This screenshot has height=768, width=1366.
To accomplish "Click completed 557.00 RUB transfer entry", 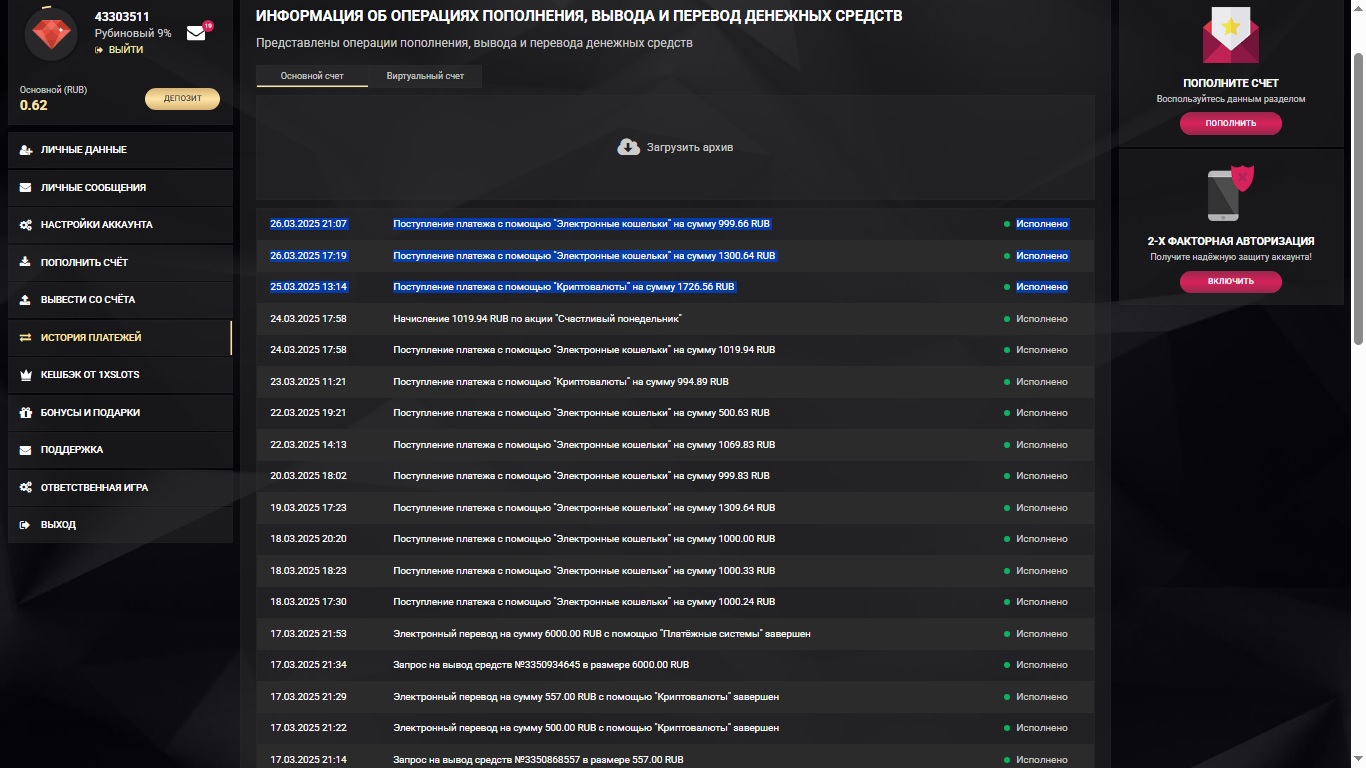I will [586, 697].
